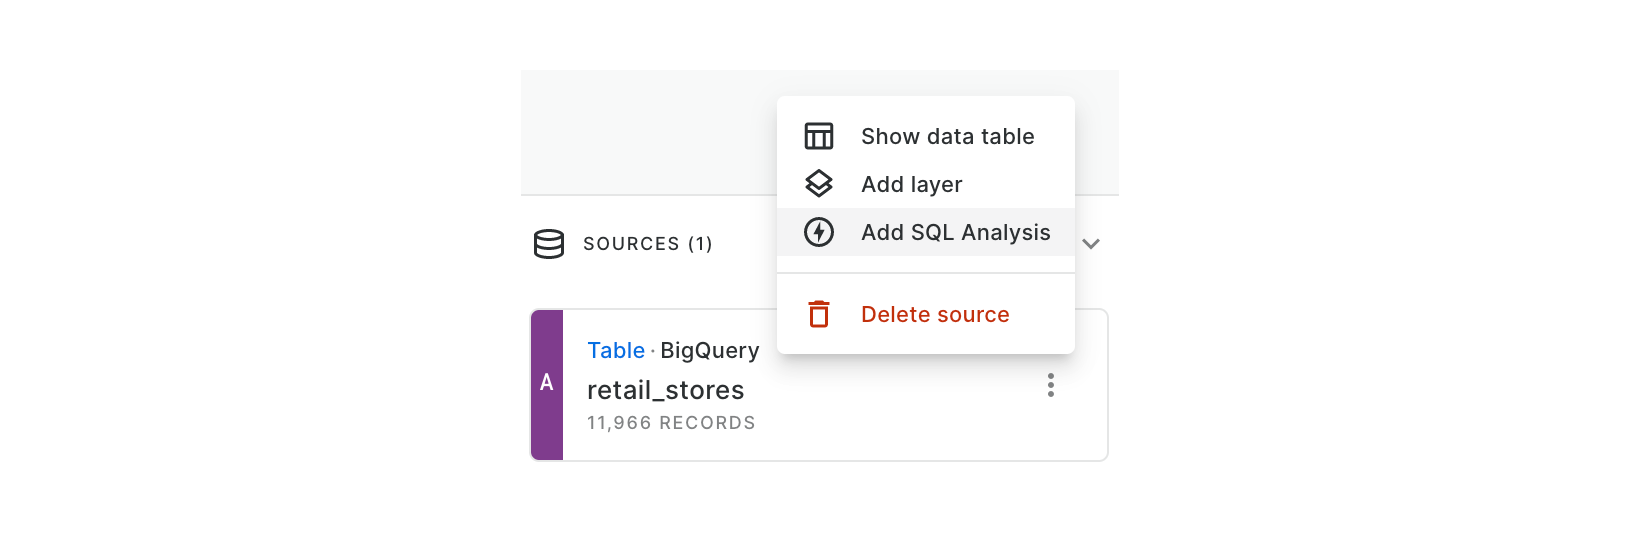Open the three-dot menu on retail_stores
This screenshot has width=1640, height=537.
coord(1051,385)
